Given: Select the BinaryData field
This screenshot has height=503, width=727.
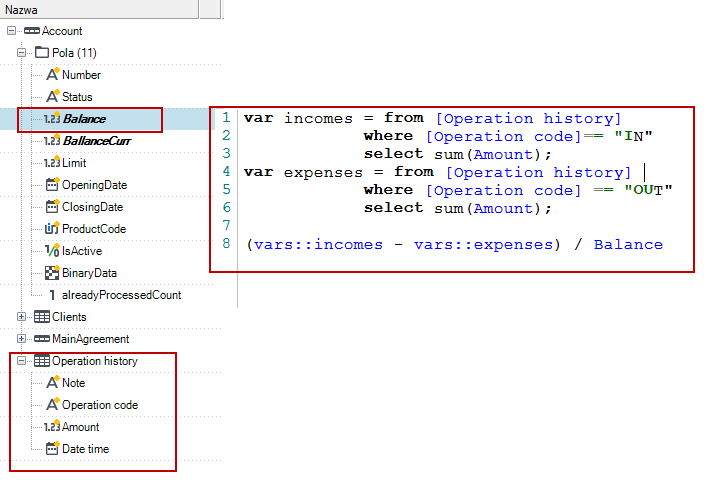Looking at the screenshot, I should tap(89, 273).
